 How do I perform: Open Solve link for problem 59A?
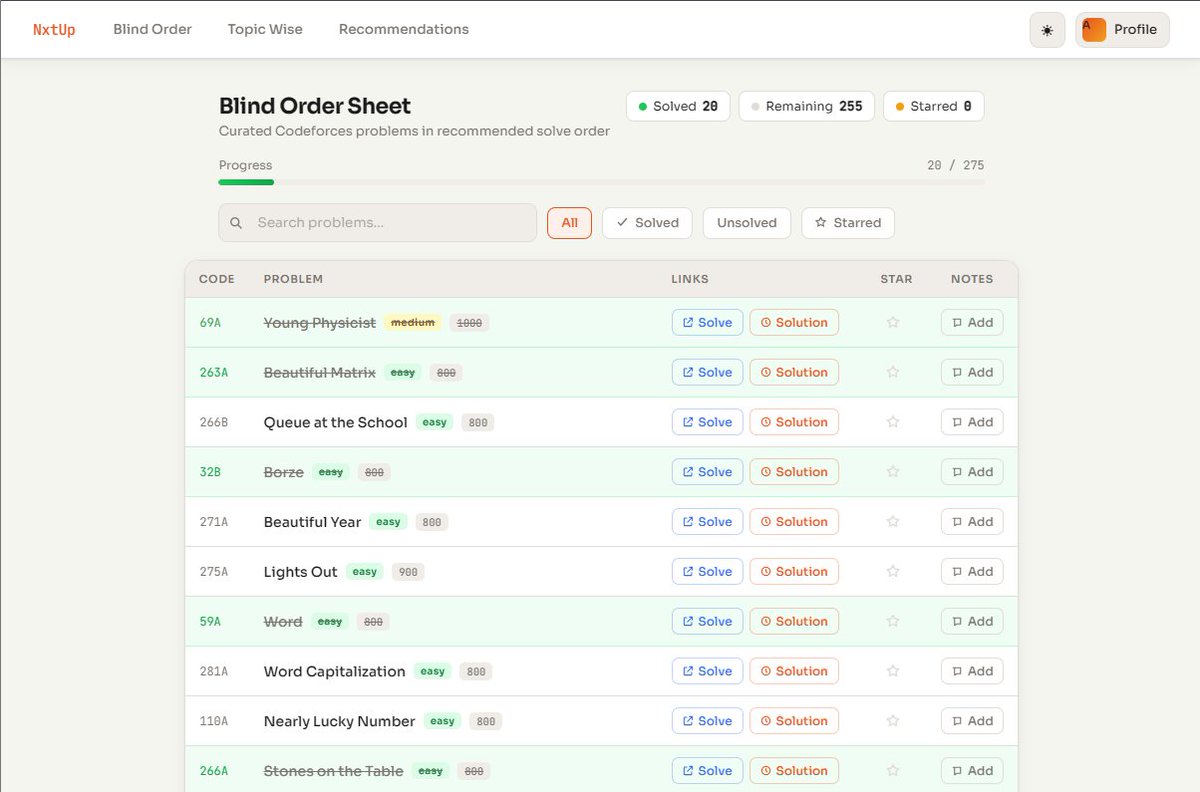(707, 621)
